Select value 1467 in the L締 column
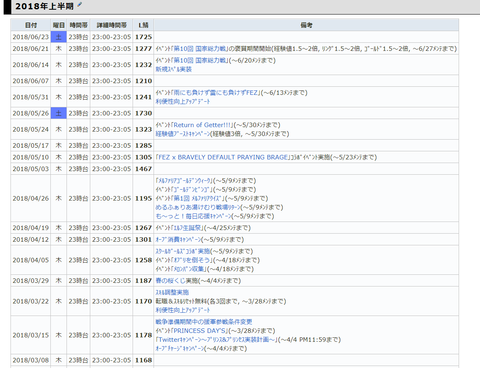Viewport: 480px width, 368px height. (143, 169)
